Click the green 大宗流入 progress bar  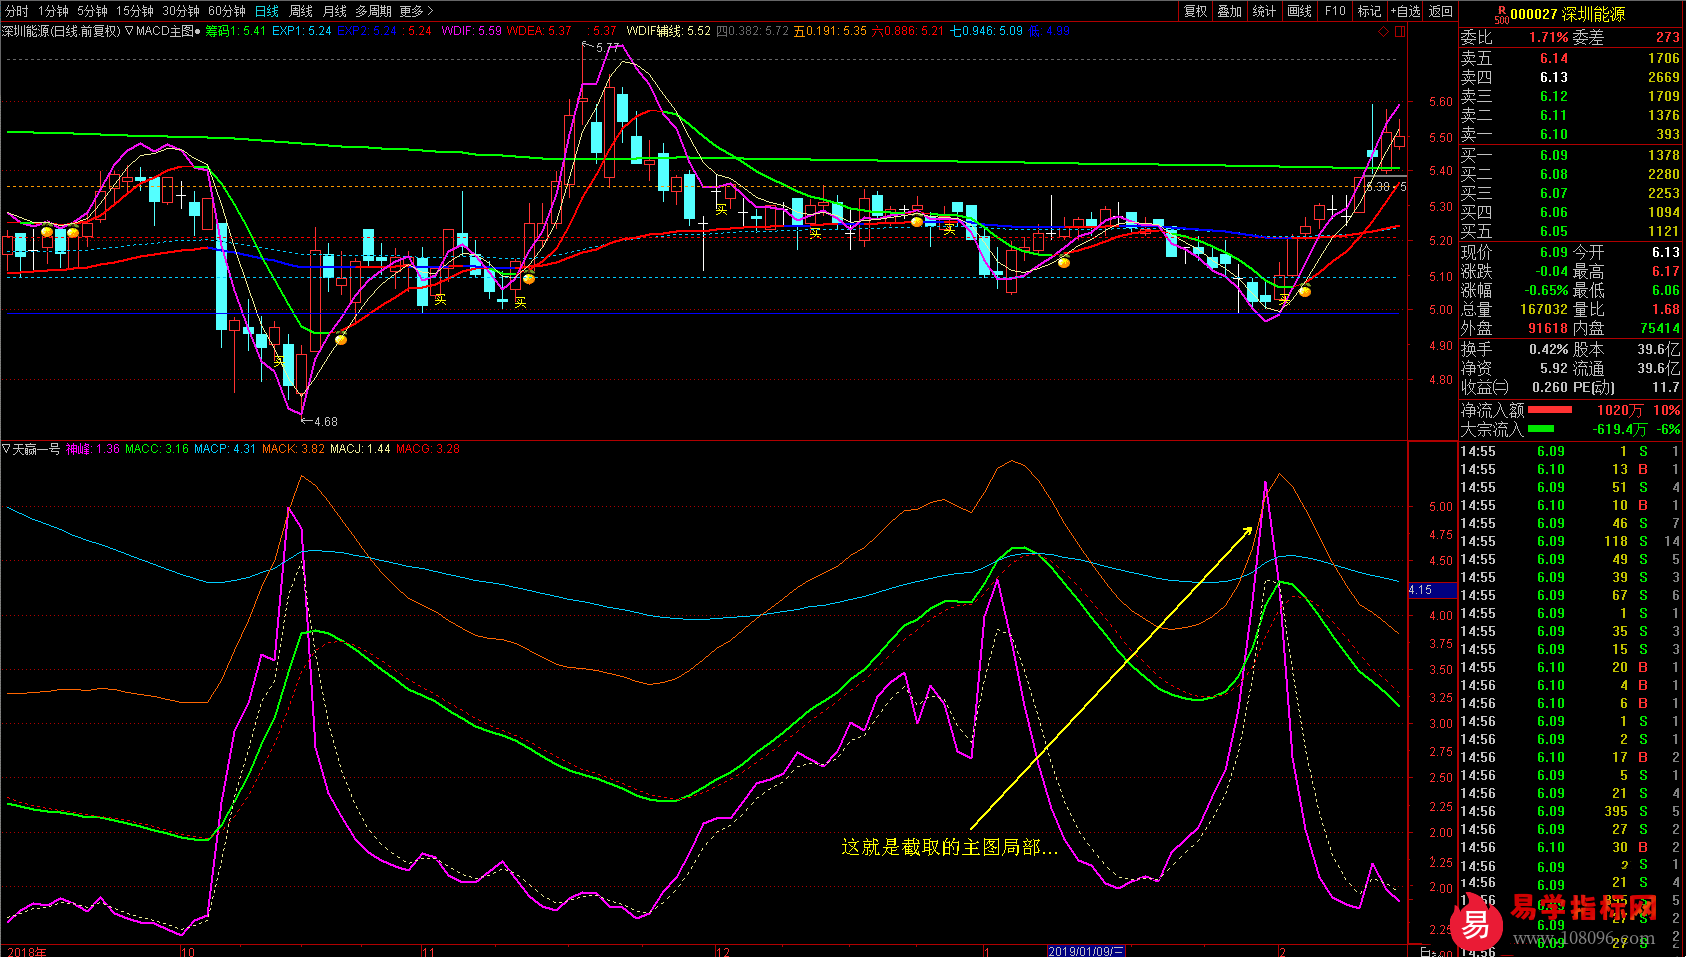pos(1541,429)
